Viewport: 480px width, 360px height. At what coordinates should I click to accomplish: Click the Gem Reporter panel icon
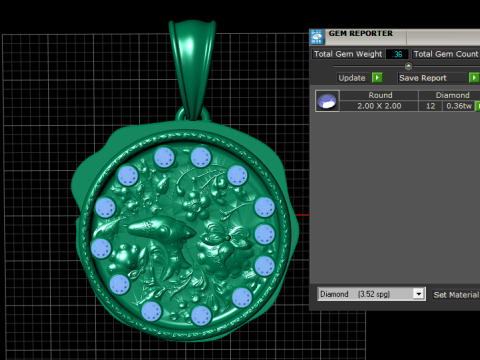coord(316,37)
